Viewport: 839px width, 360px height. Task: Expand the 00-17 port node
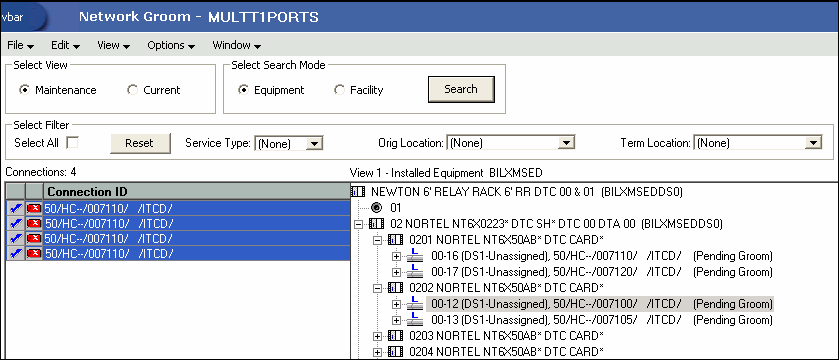[x=396, y=272]
